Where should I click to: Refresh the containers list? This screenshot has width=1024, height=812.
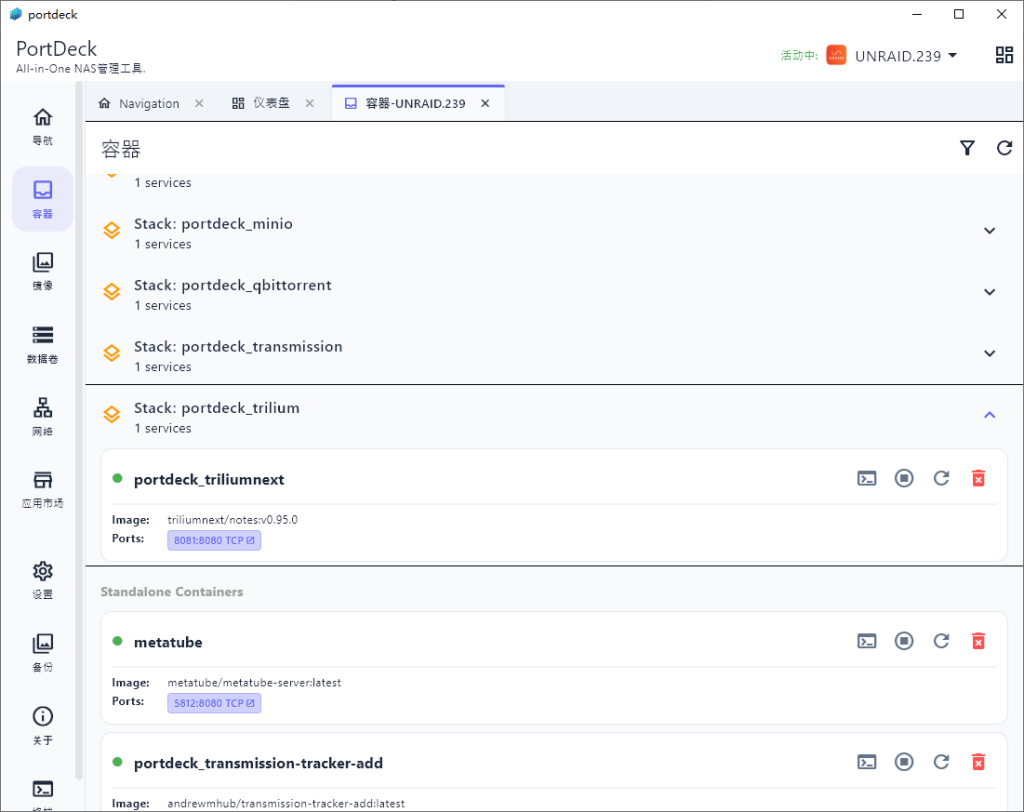click(x=1005, y=148)
